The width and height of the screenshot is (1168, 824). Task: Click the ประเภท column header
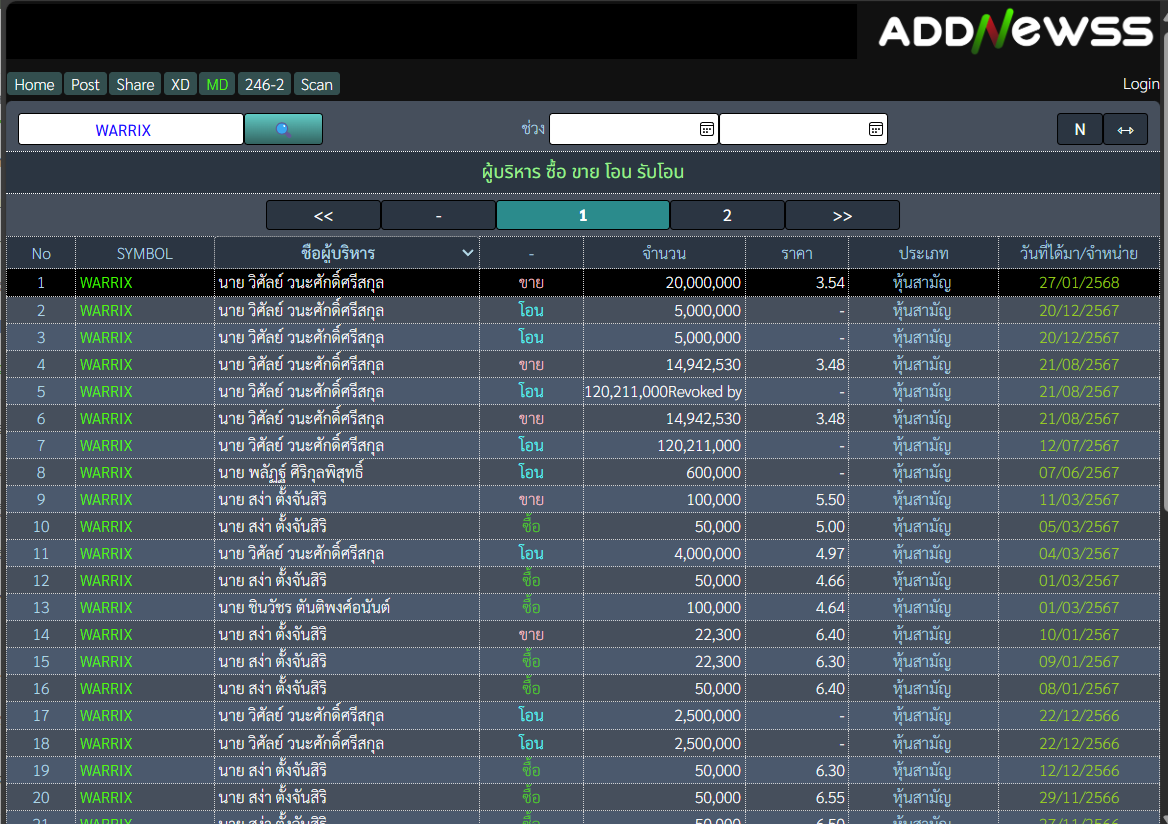pos(924,253)
